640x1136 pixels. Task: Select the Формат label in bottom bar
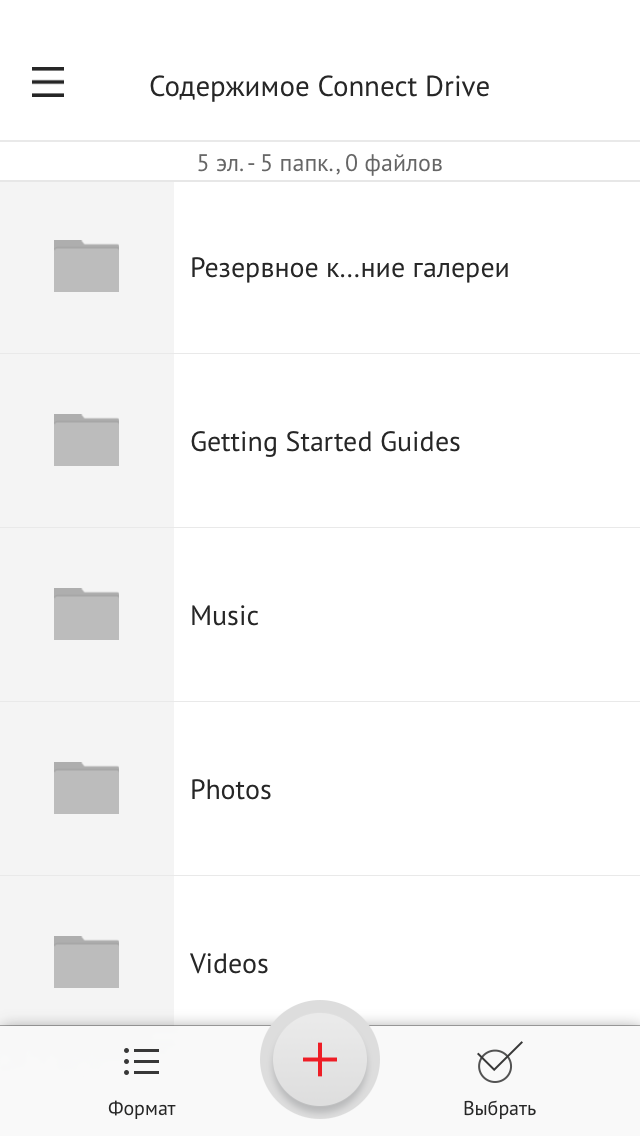click(141, 1108)
